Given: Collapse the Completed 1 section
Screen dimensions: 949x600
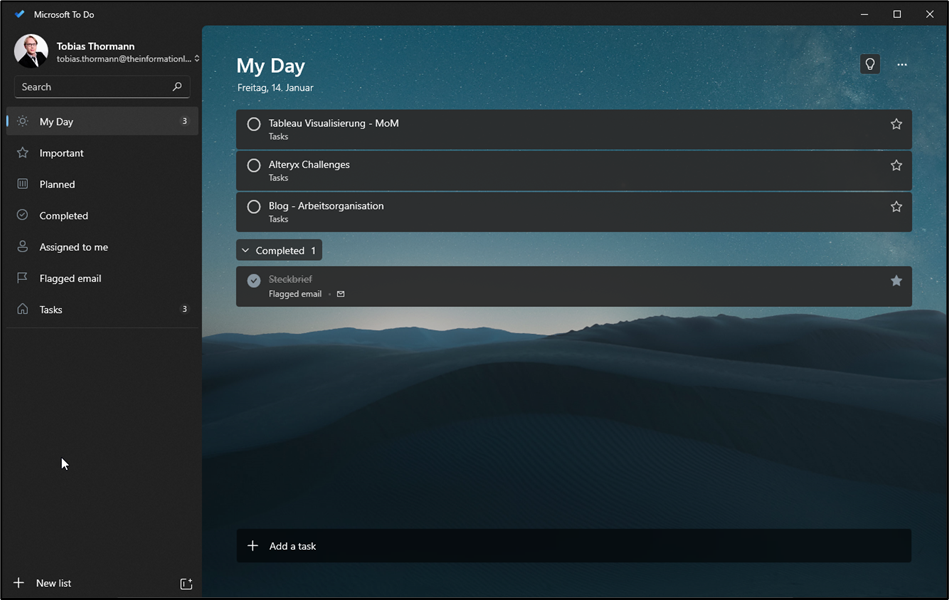Looking at the screenshot, I should coord(279,250).
